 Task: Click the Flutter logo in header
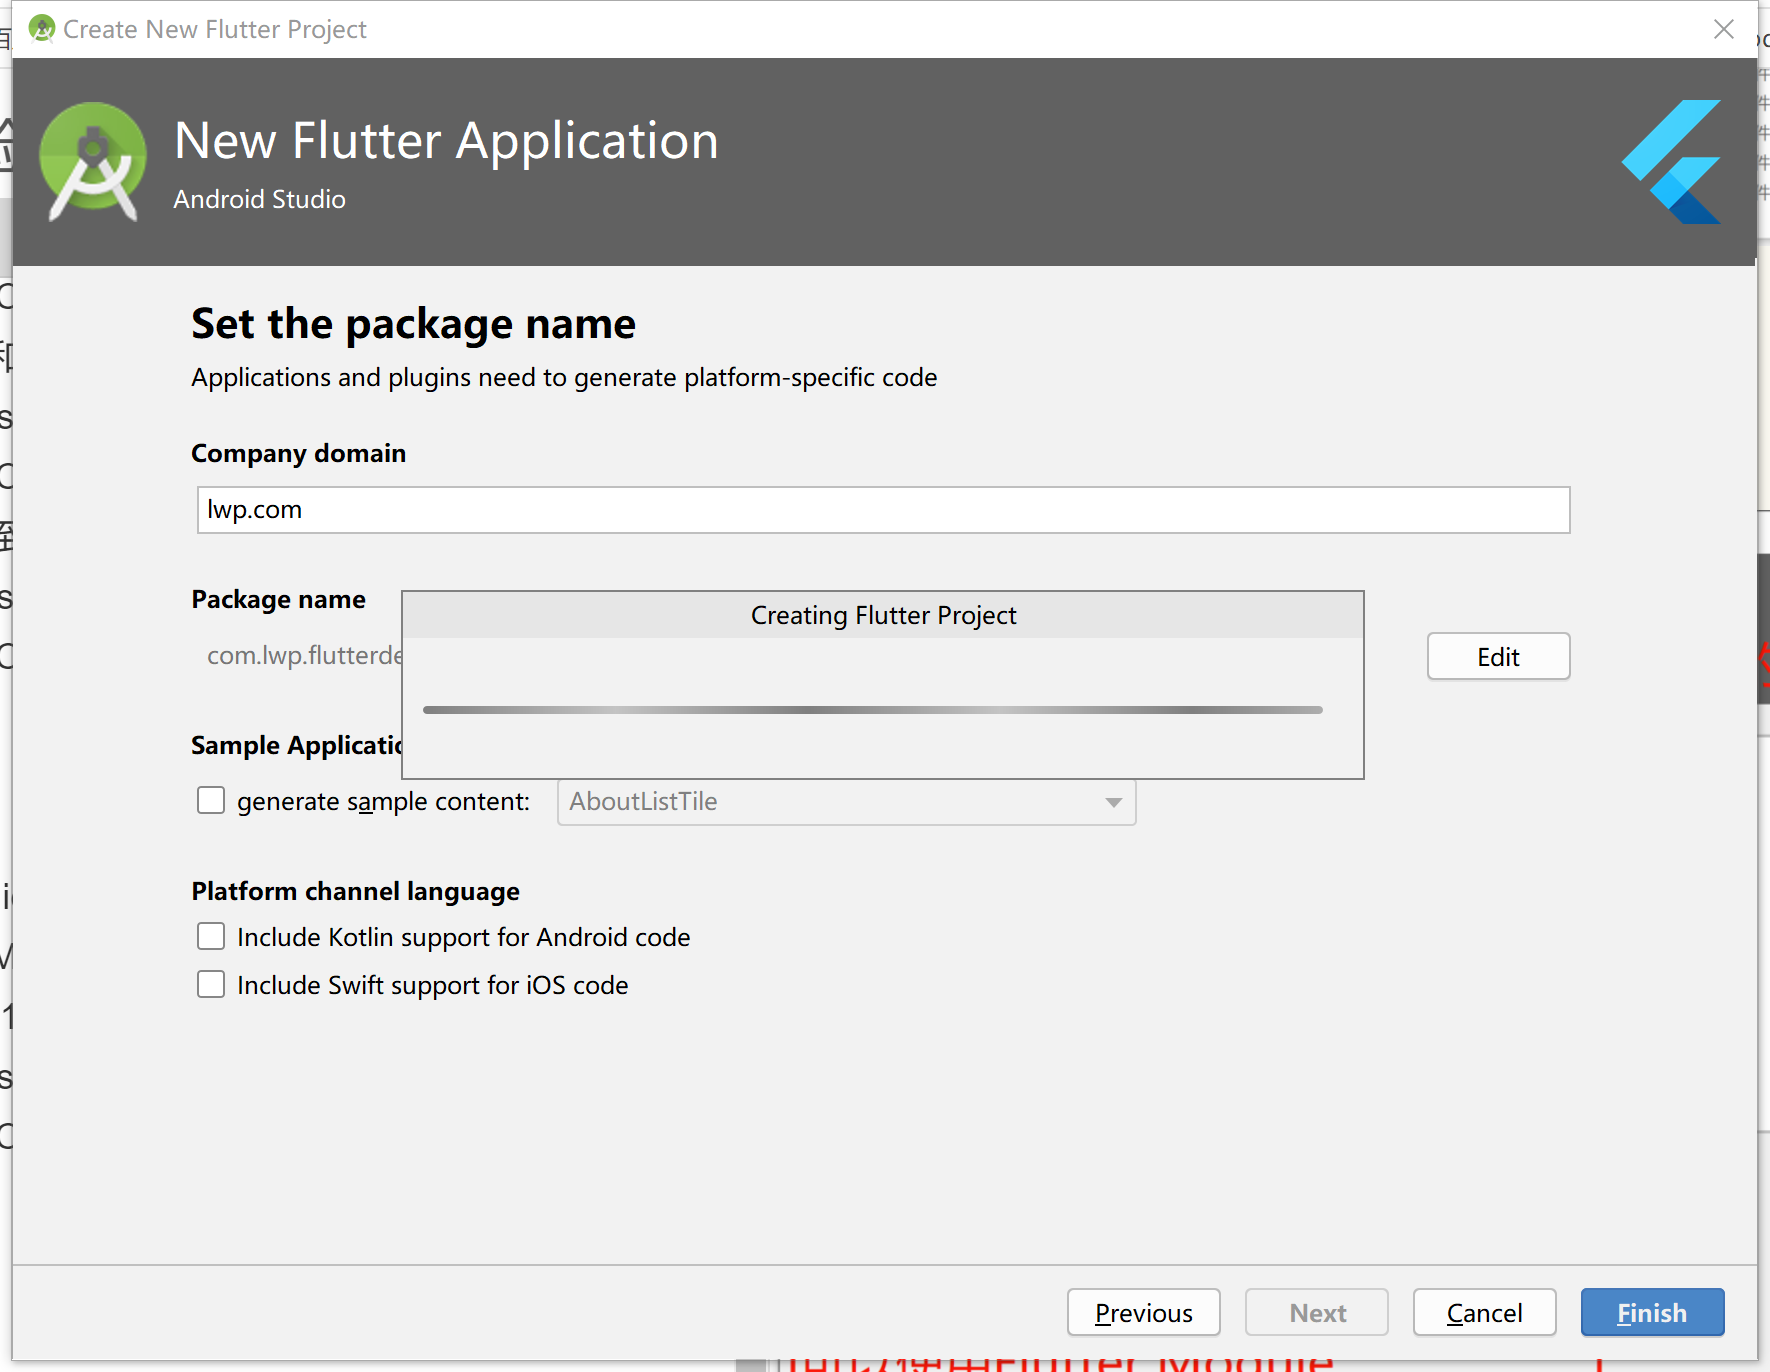point(1671,162)
